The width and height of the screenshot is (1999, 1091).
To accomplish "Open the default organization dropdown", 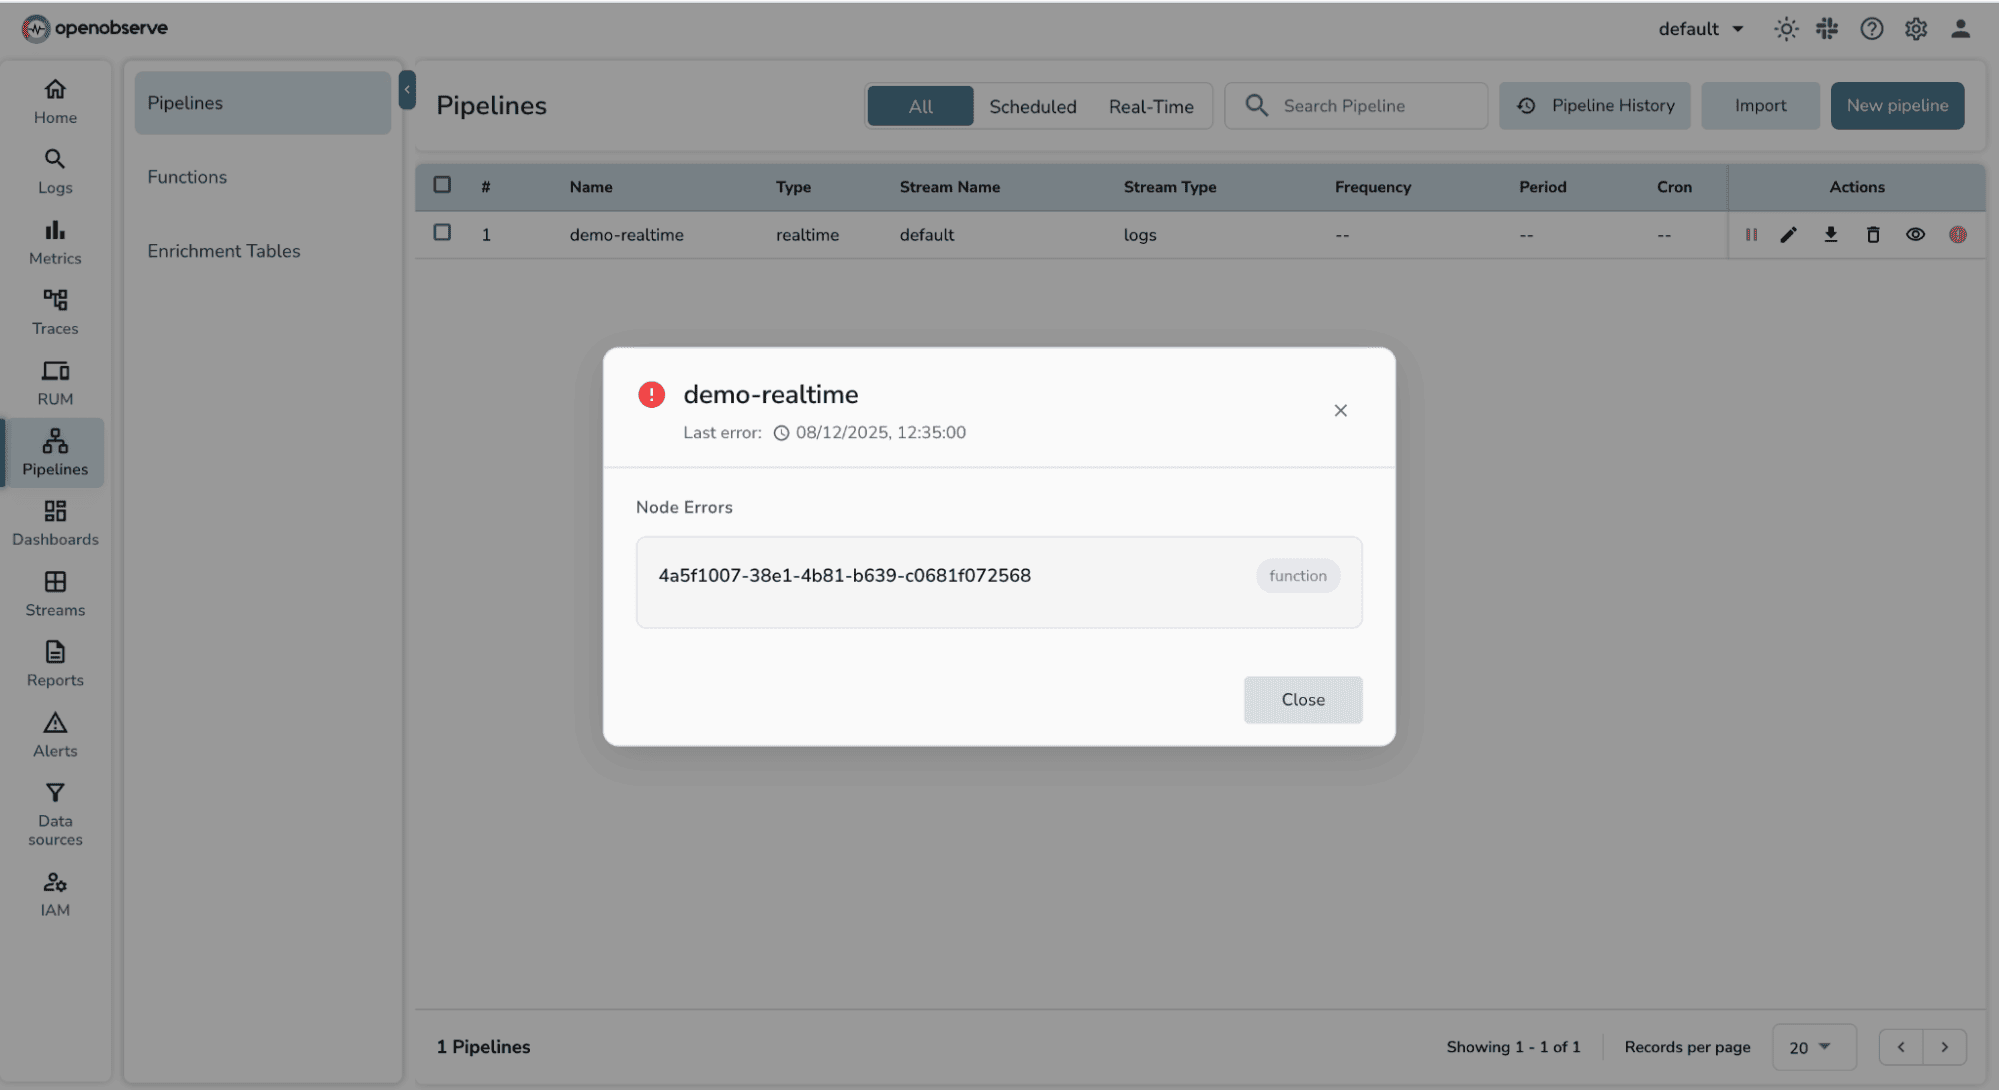I will click(1699, 29).
